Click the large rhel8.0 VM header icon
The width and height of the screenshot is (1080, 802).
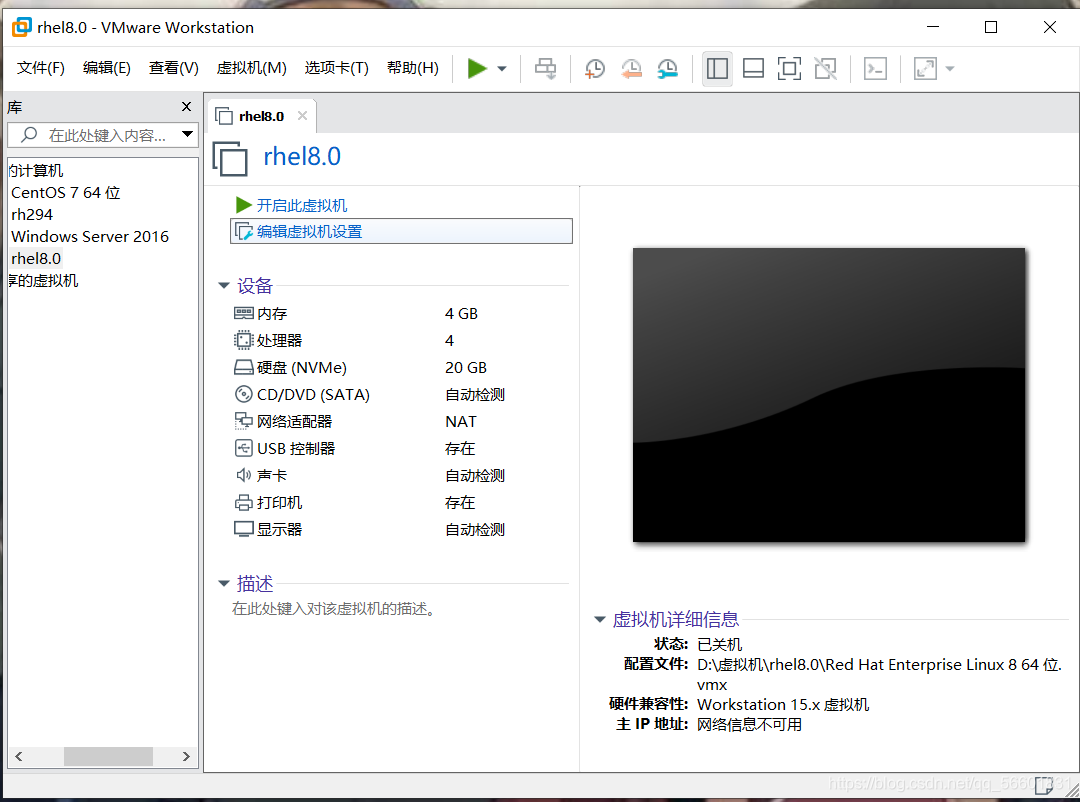click(x=230, y=158)
